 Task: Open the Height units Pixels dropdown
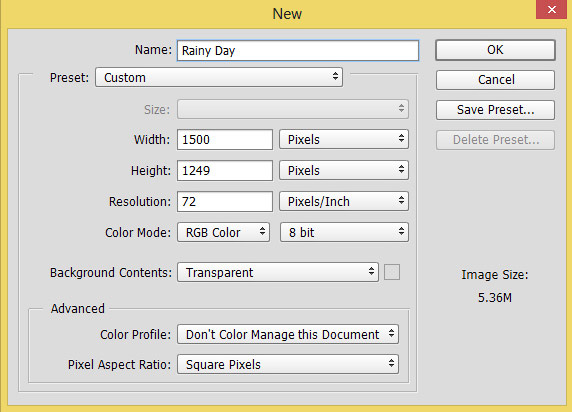(344, 170)
